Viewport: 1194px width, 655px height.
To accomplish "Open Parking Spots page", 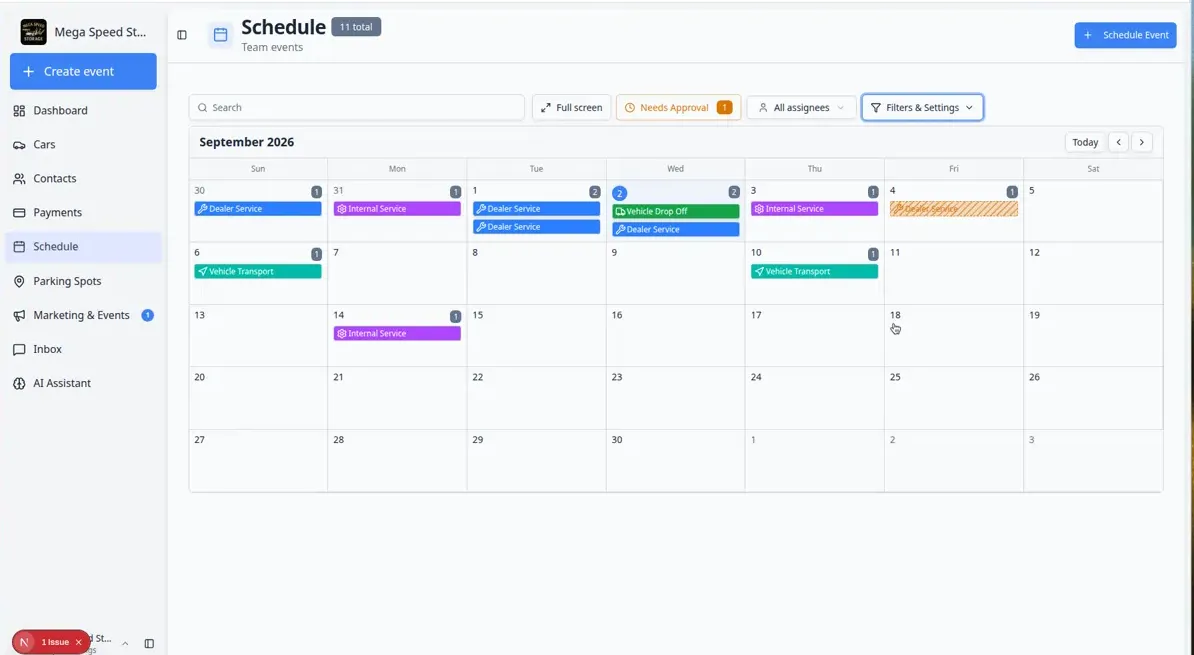I will (x=83, y=281).
